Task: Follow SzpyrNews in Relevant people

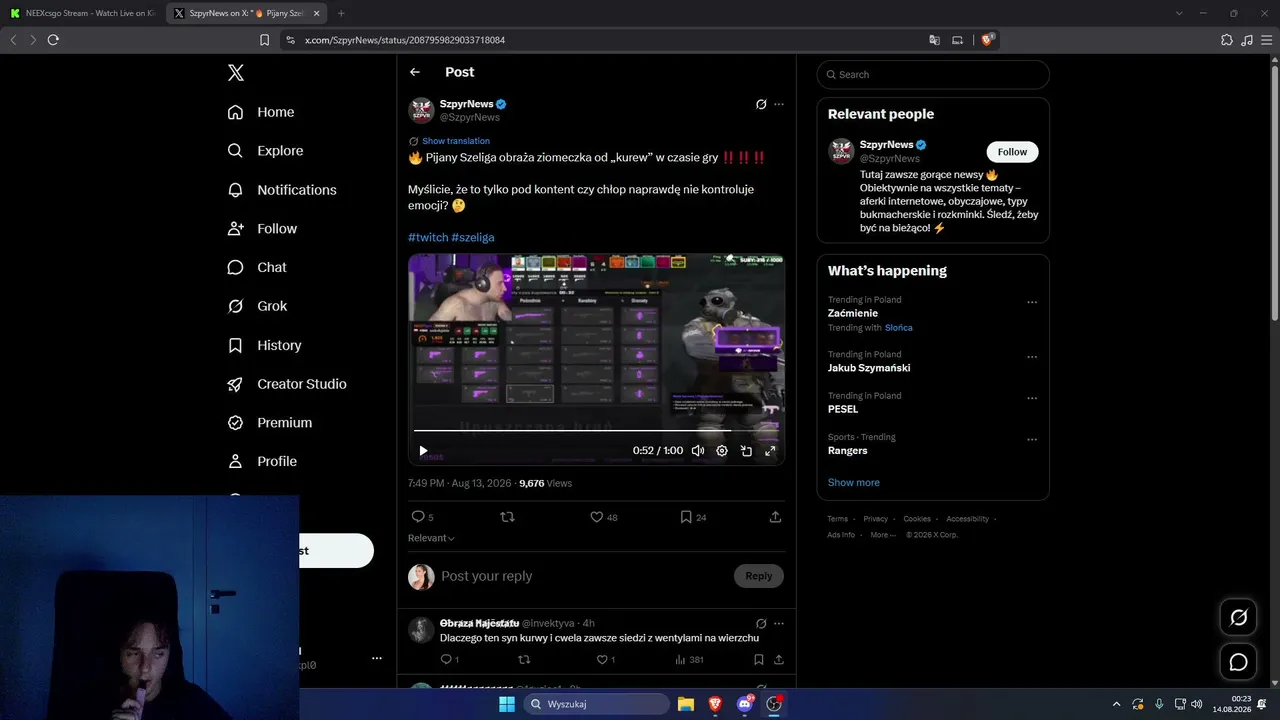Action: (1012, 152)
